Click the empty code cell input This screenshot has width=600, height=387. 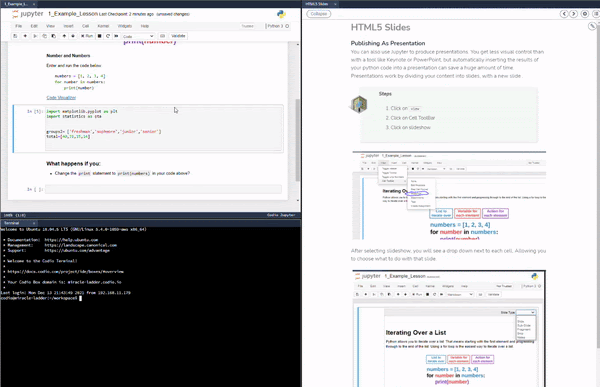[163, 189]
